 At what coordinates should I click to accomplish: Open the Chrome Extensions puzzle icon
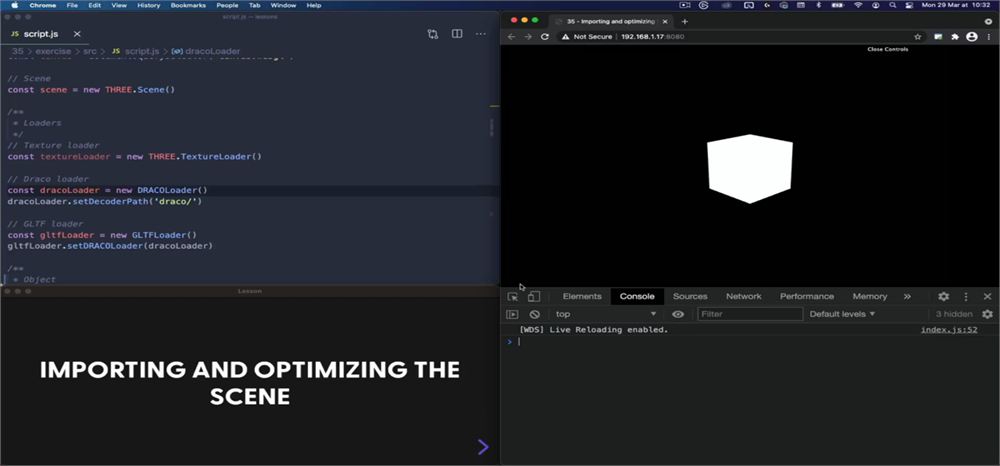955,37
